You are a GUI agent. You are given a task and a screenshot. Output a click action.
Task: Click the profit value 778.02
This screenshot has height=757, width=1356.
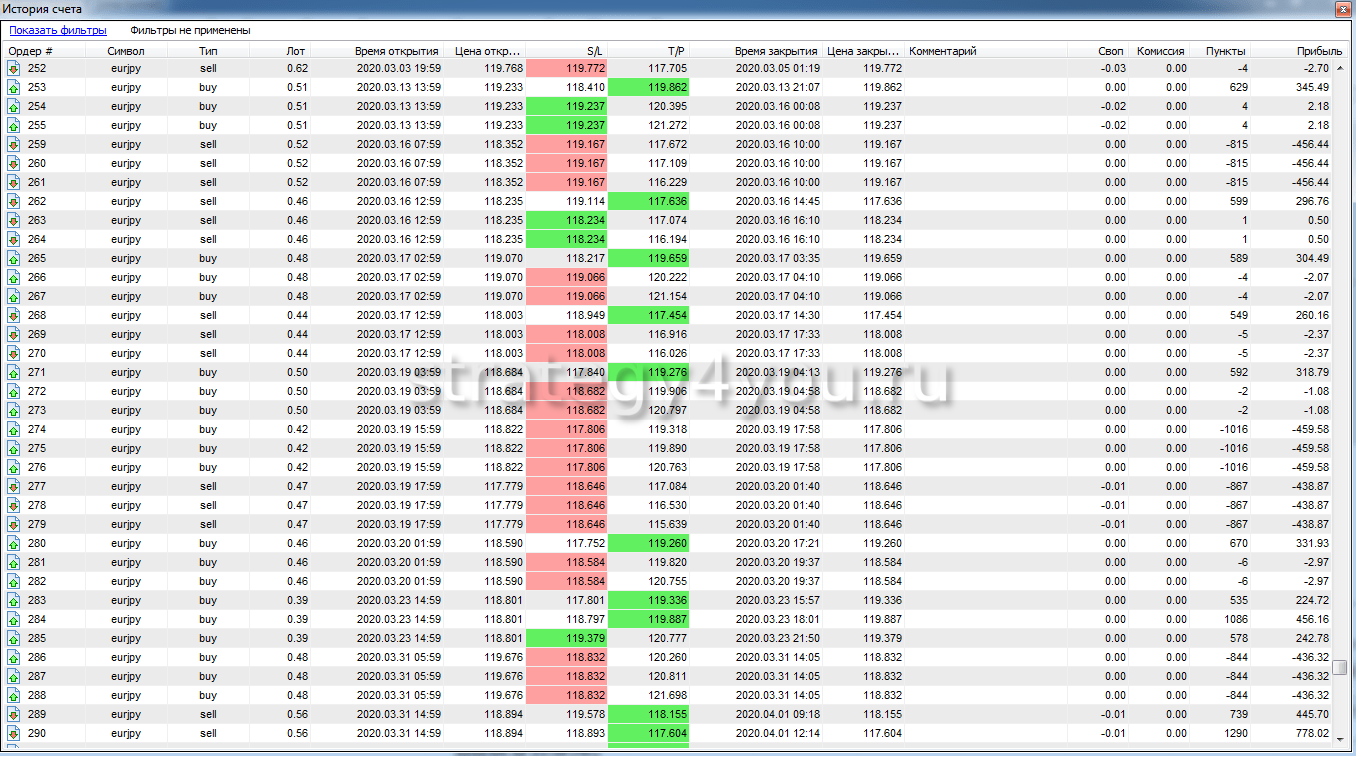pyautogui.click(x=1310, y=733)
